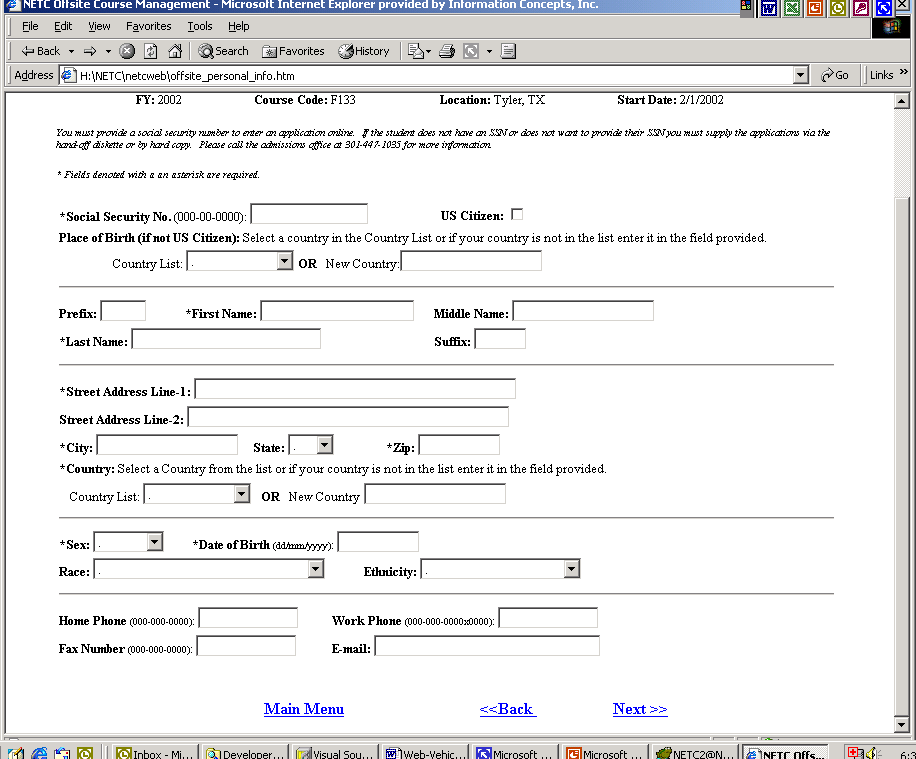
Task: Go to the Home page icon
Action: click(x=175, y=51)
